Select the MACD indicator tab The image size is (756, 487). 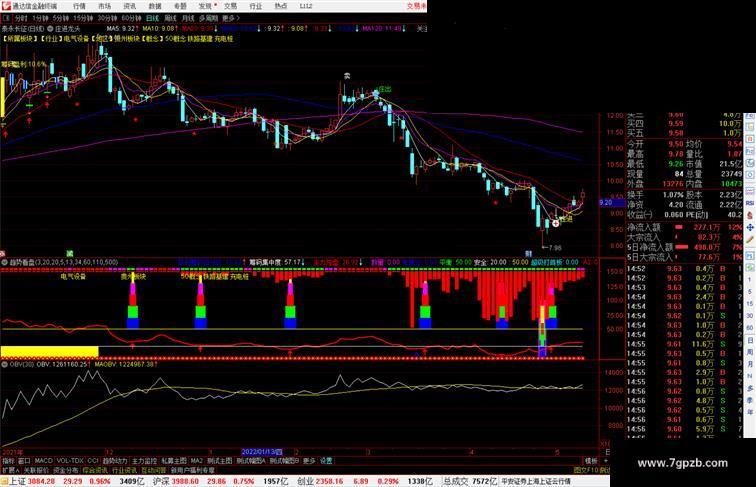pos(44,461)
